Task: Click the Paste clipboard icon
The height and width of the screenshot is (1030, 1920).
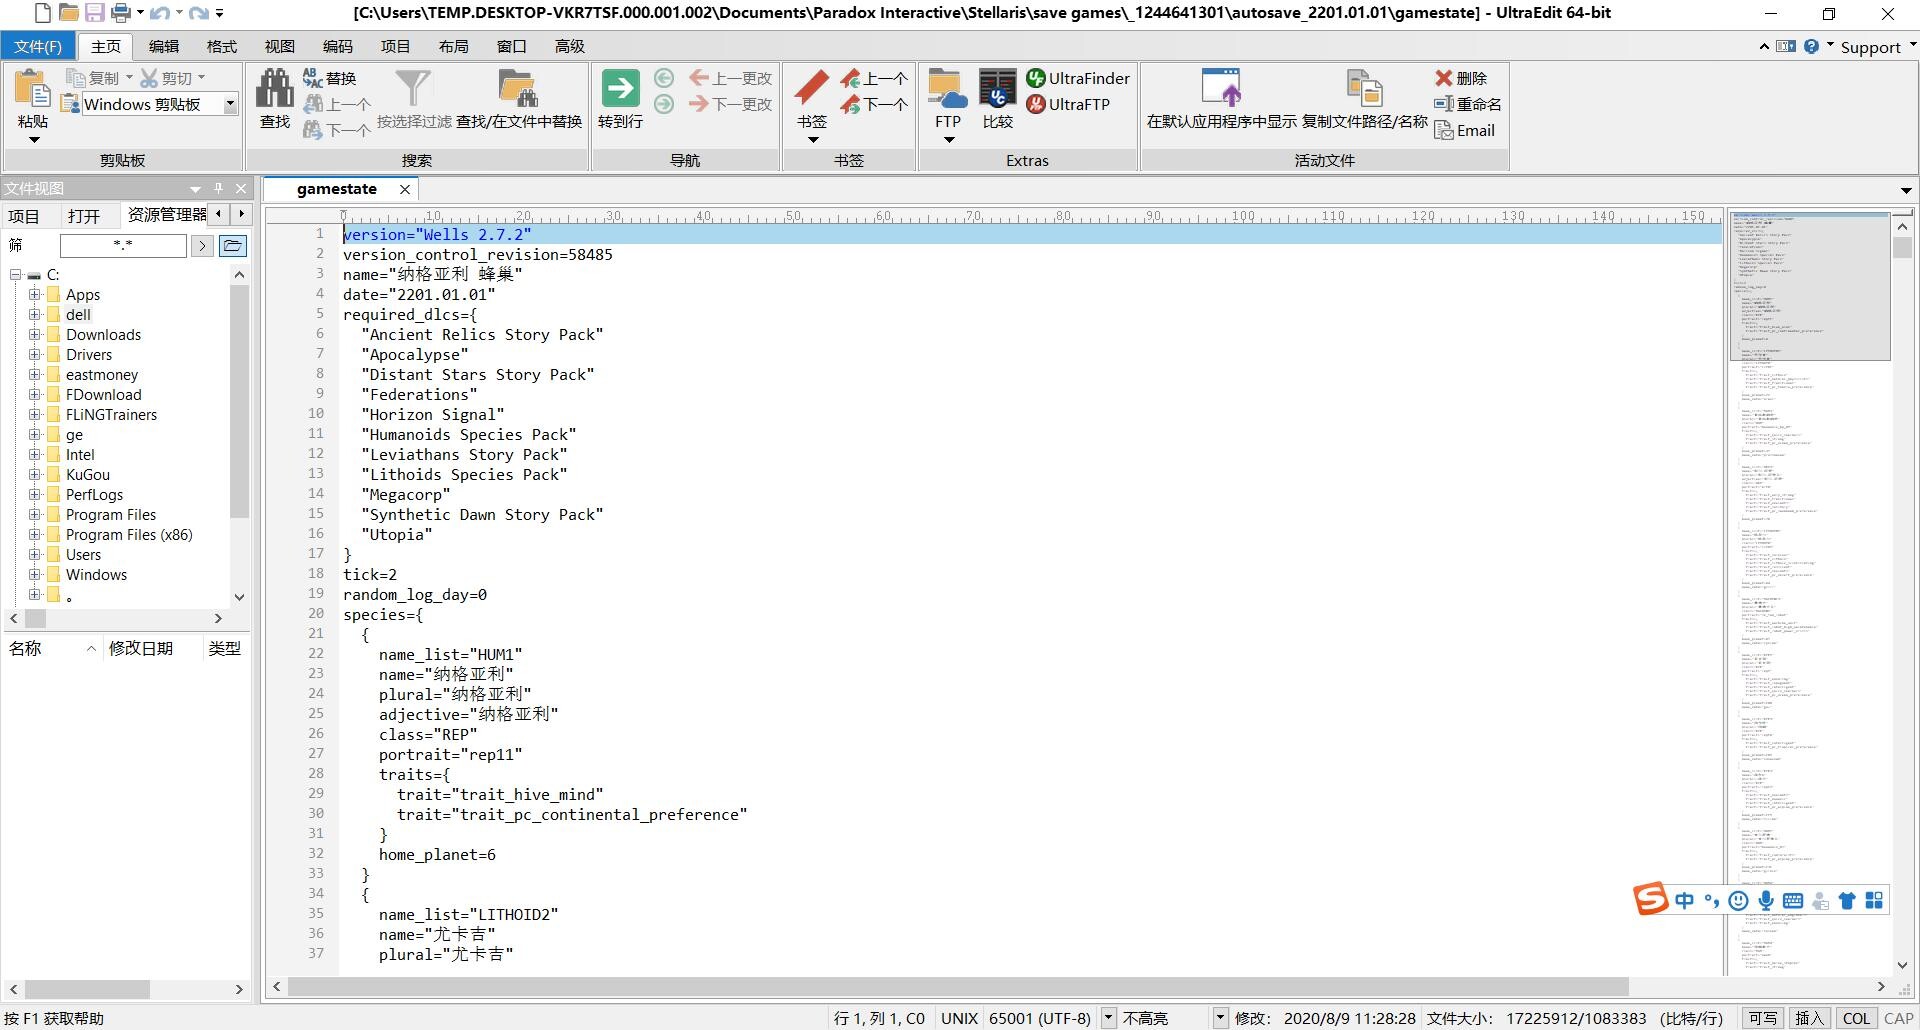Action: 32,90
